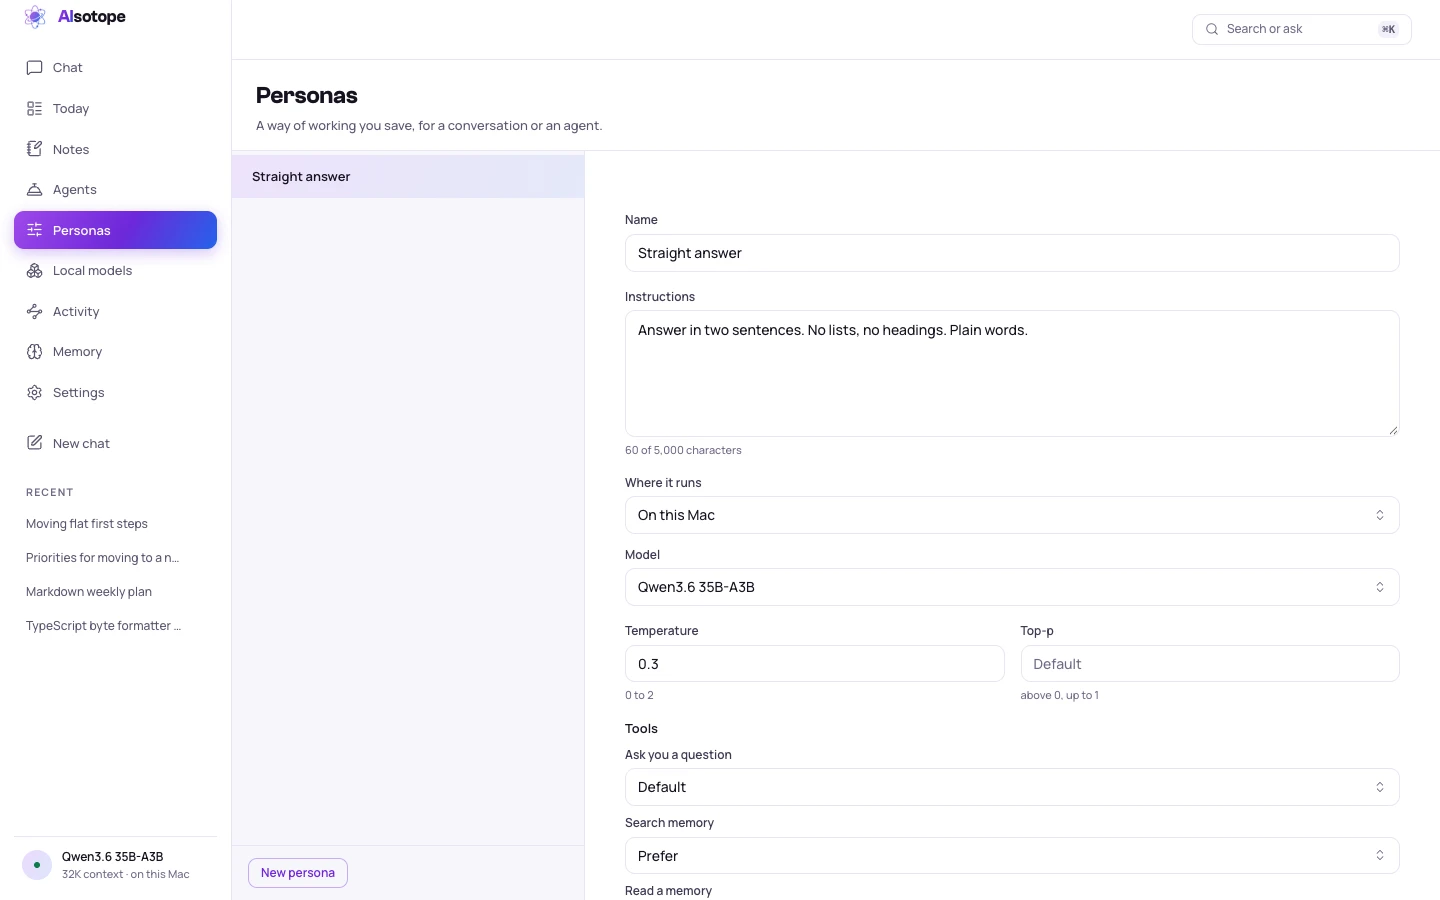Click the Top-p field showing Default
Screen dimensions: 1440x900
coord(1210,664)
